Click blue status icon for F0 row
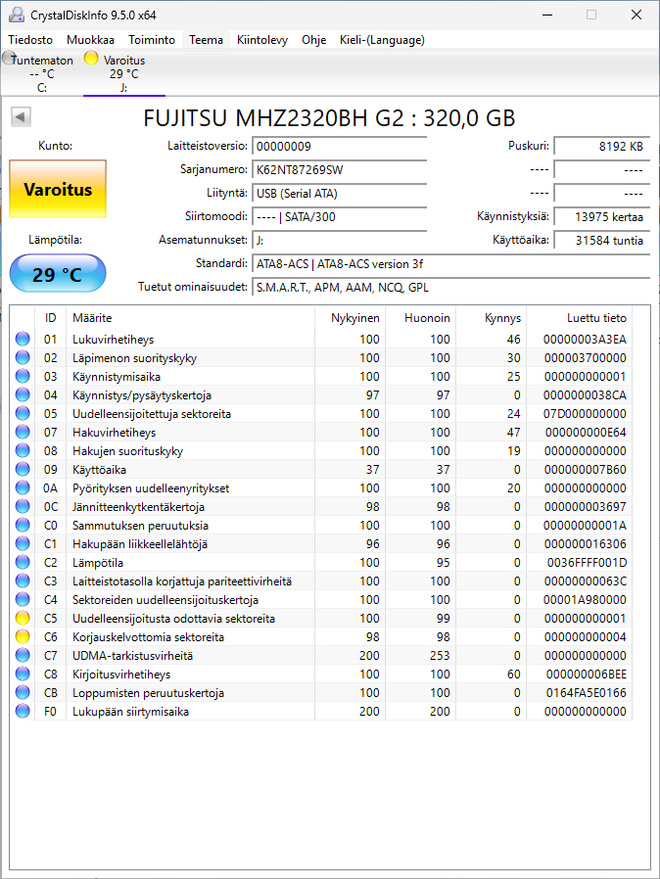This screenshot has width=660, height=879. [x=22, y=711]
